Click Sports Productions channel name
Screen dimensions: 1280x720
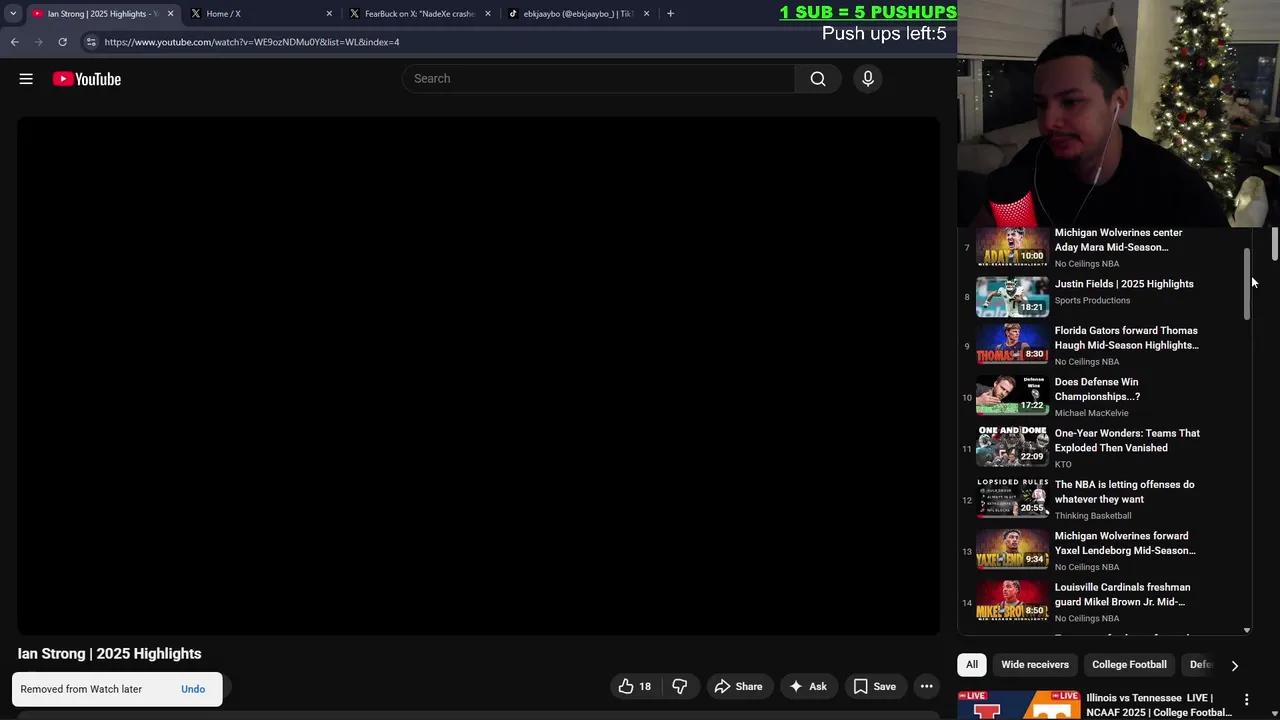pyautogui.click(x=1092, y=300)
